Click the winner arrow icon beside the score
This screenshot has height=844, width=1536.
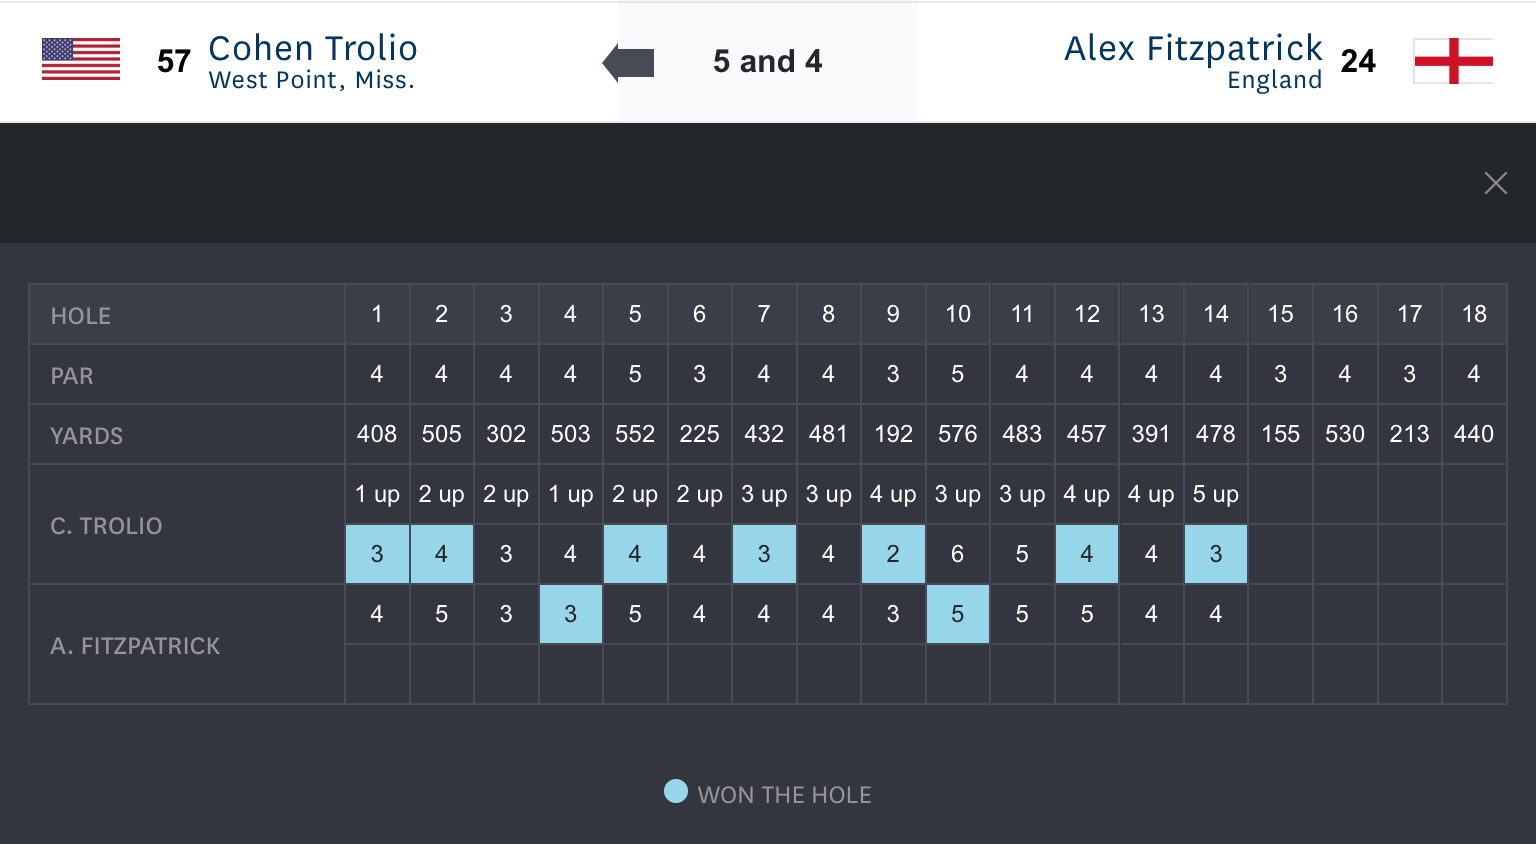tap(629, 62)
